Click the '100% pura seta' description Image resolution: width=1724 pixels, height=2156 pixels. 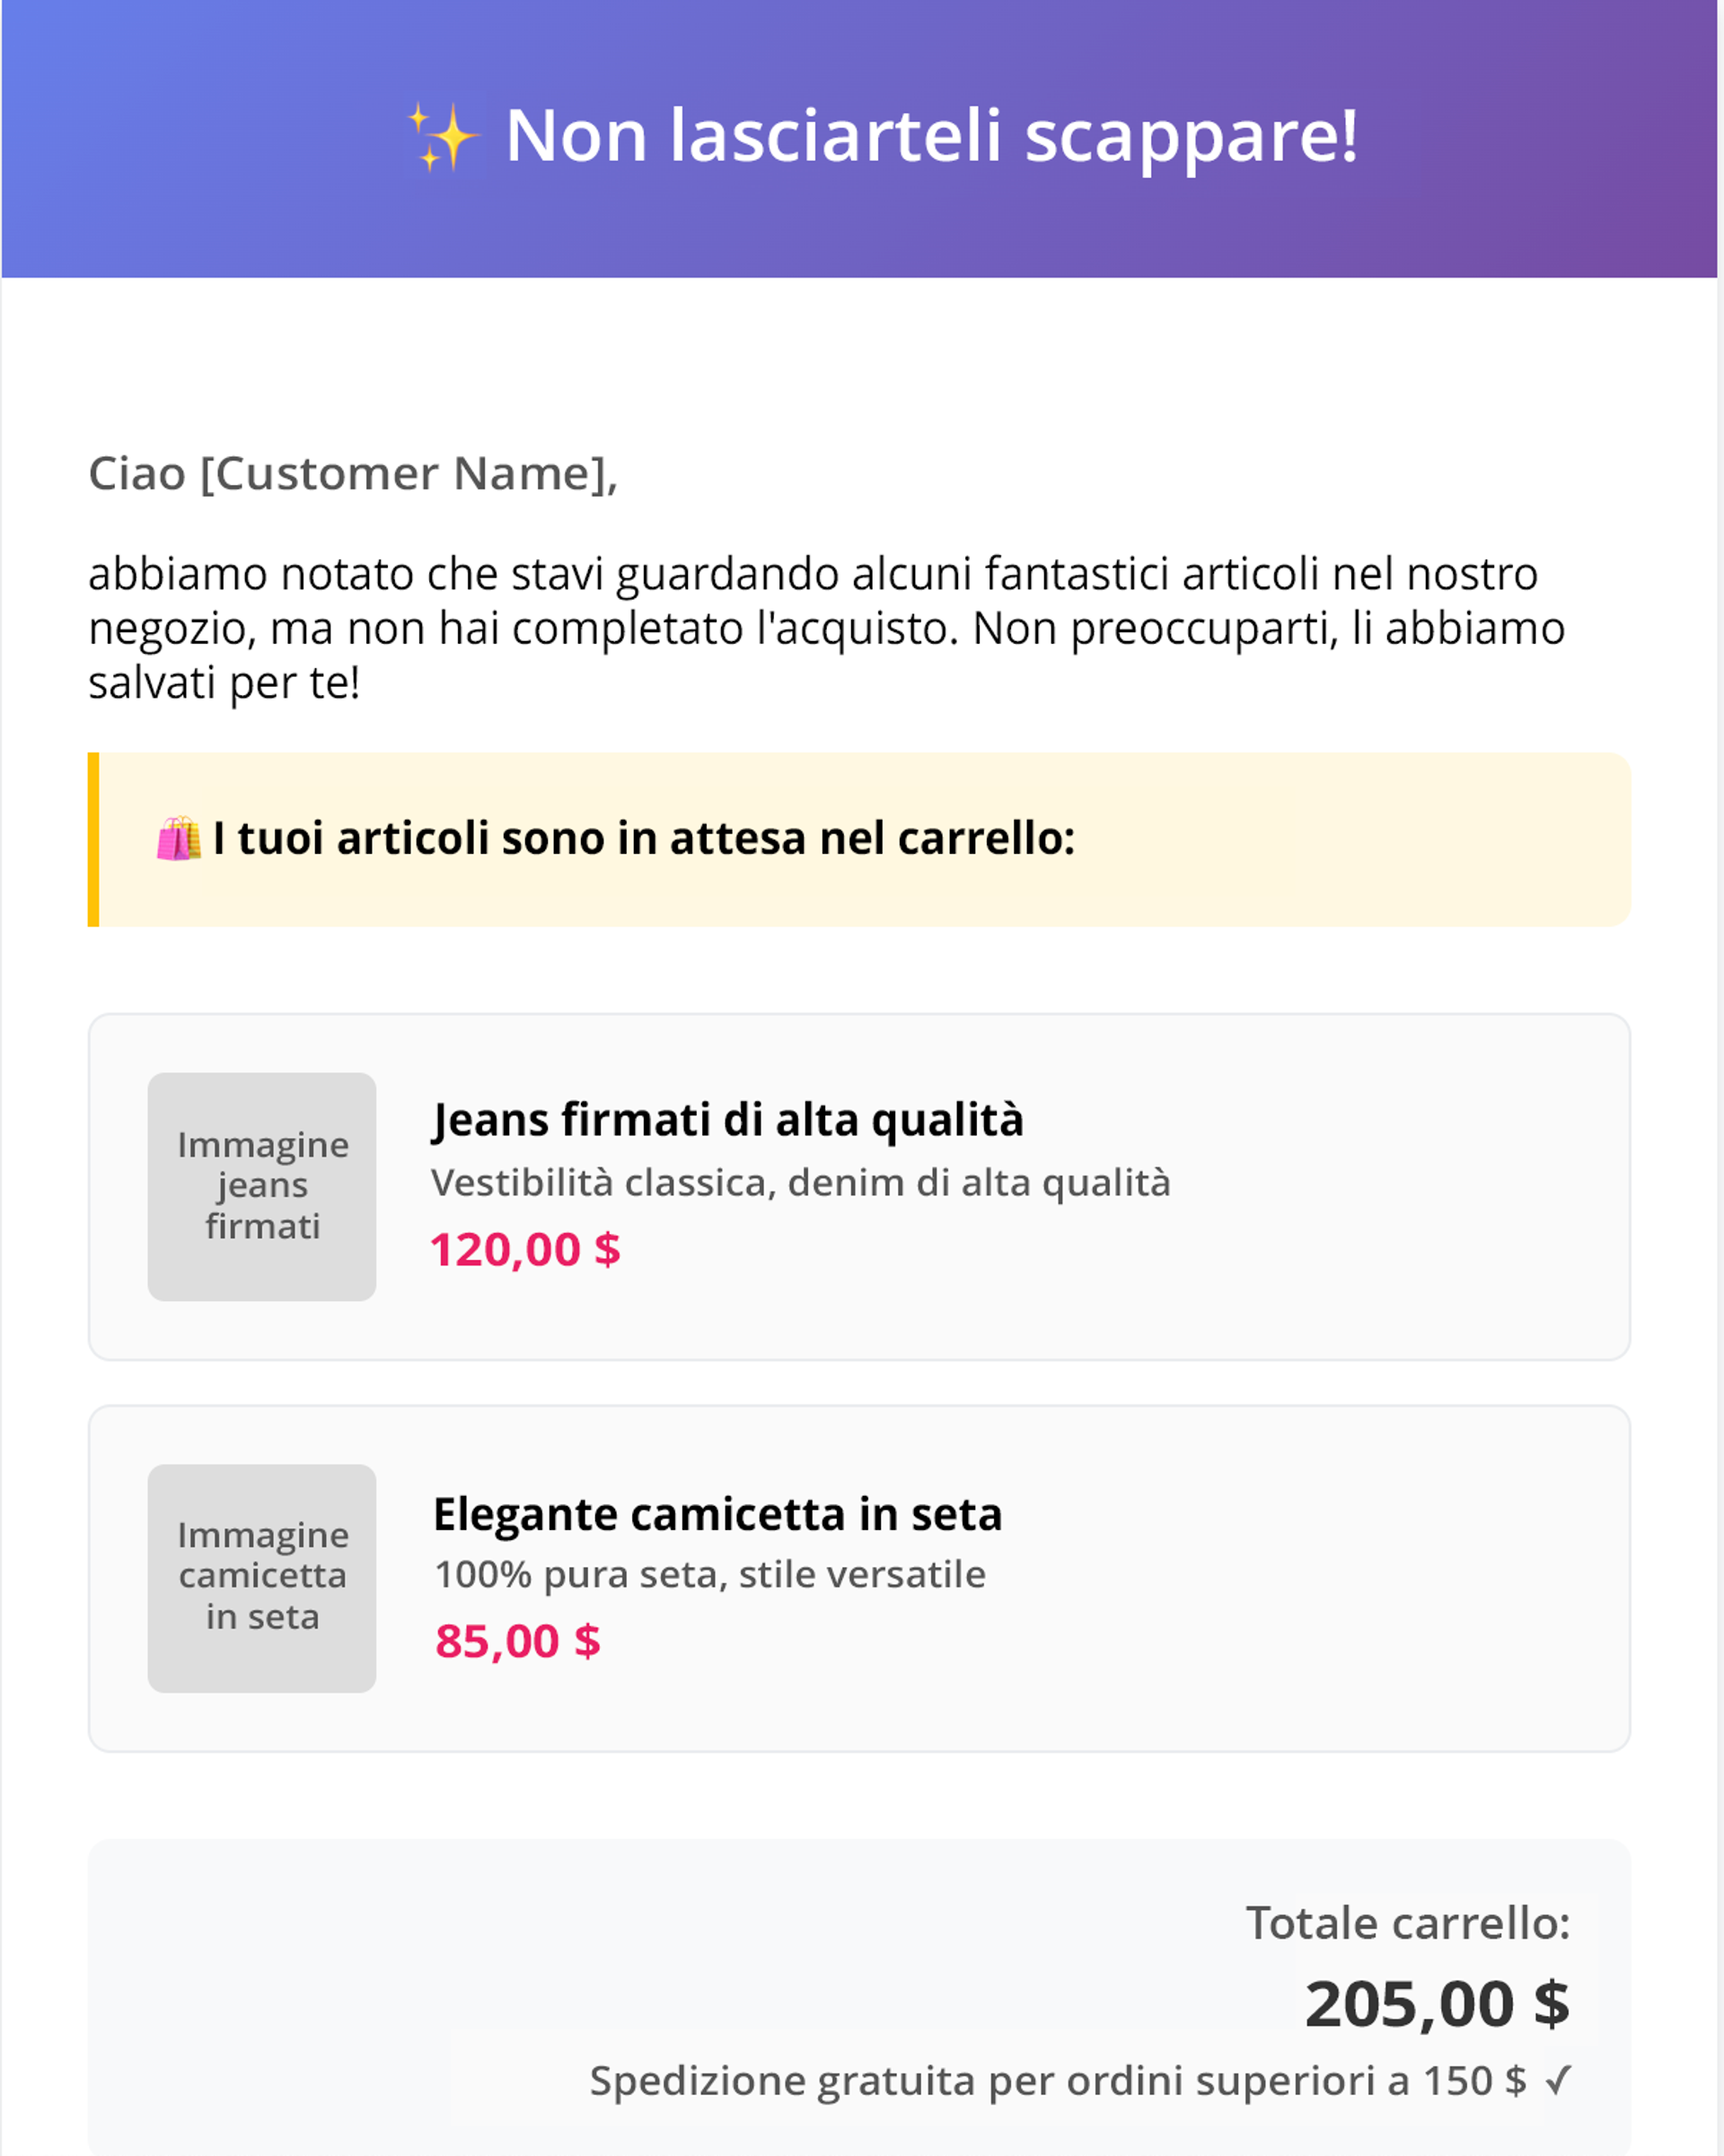point(710,1575)
